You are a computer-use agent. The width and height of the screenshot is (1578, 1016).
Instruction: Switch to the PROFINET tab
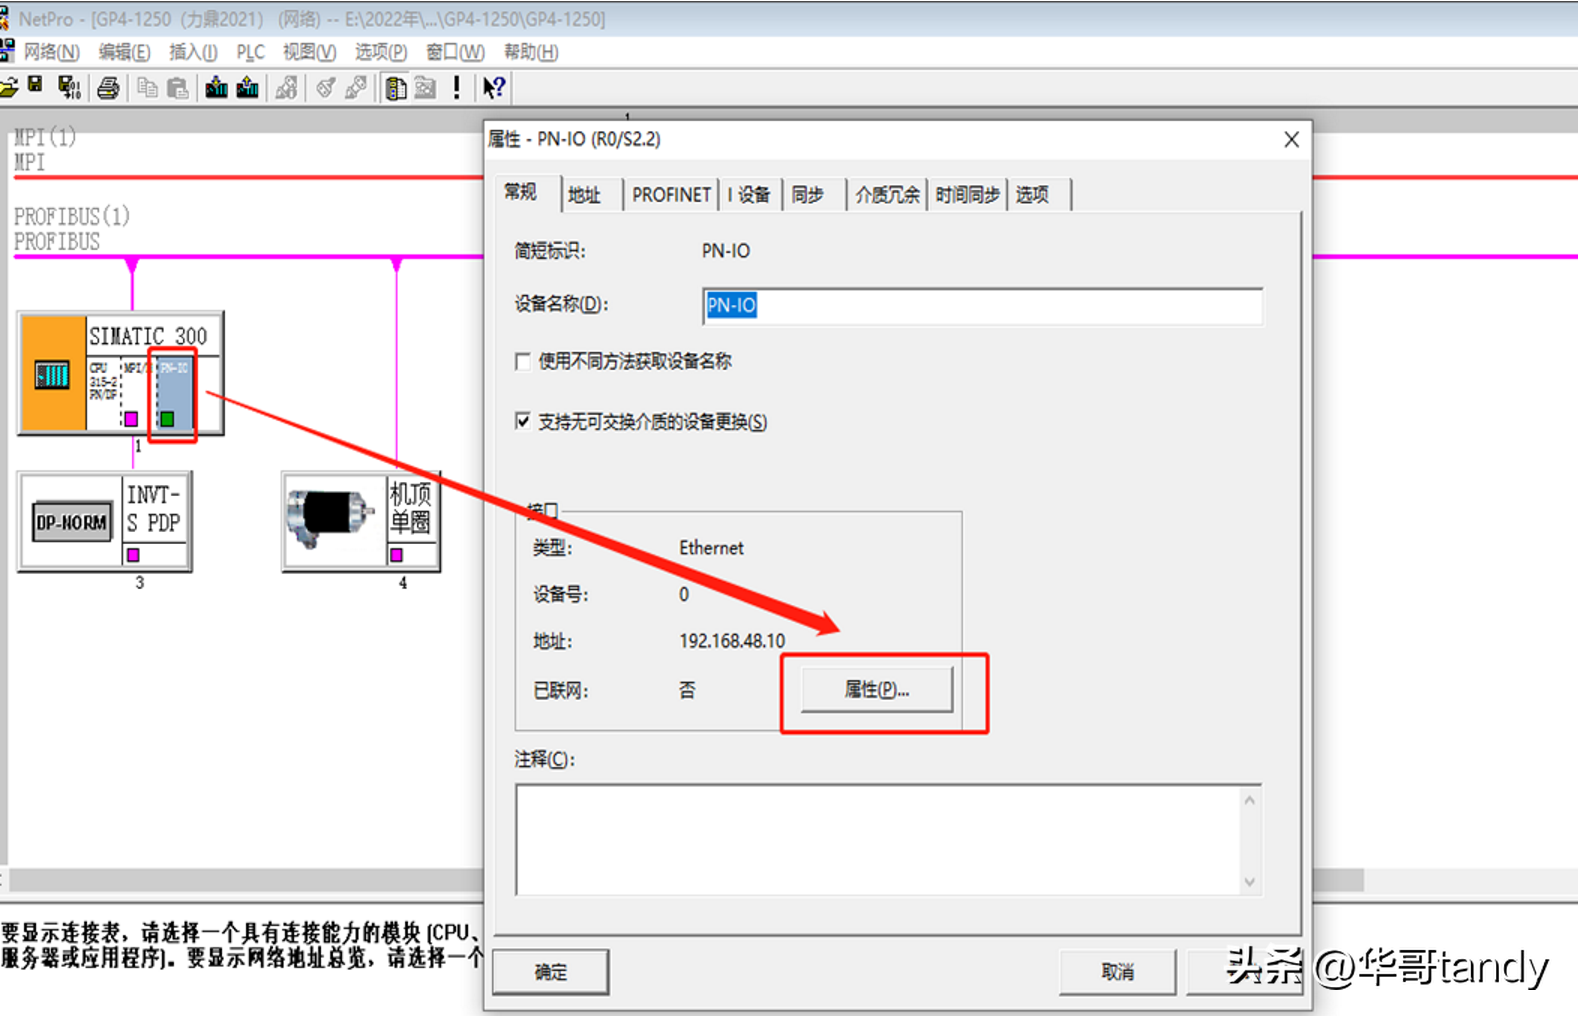coord(670,194)
